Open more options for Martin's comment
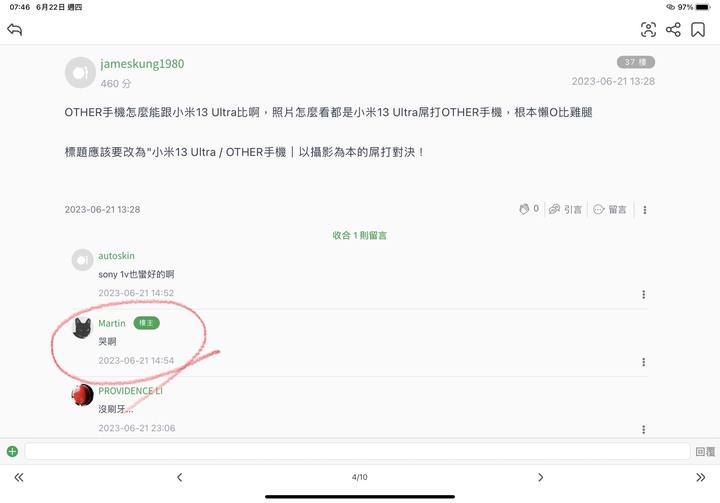This screenshot has height=503, width=720. (x=643, y=362)
